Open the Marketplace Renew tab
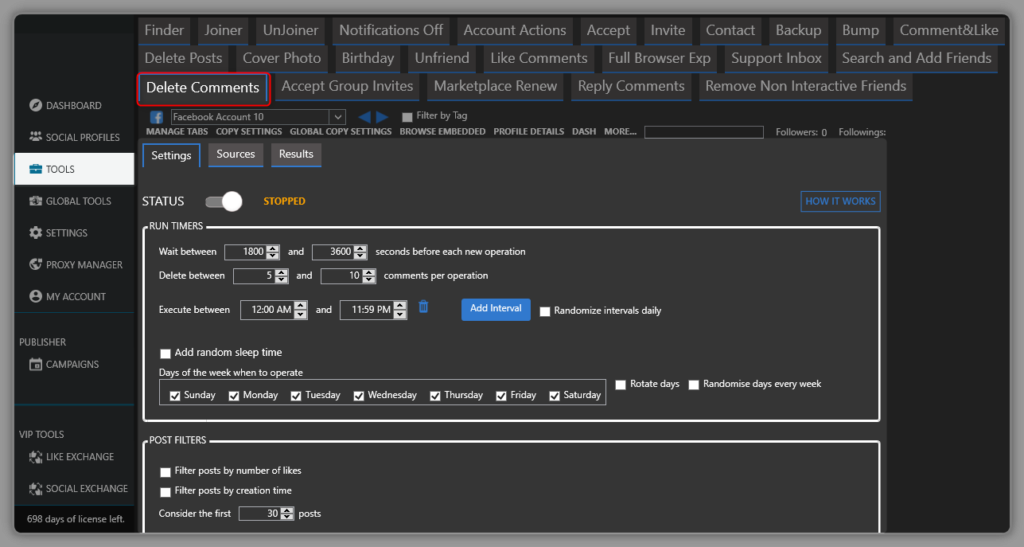The image size is (1024, 547). tap(495, 86)
